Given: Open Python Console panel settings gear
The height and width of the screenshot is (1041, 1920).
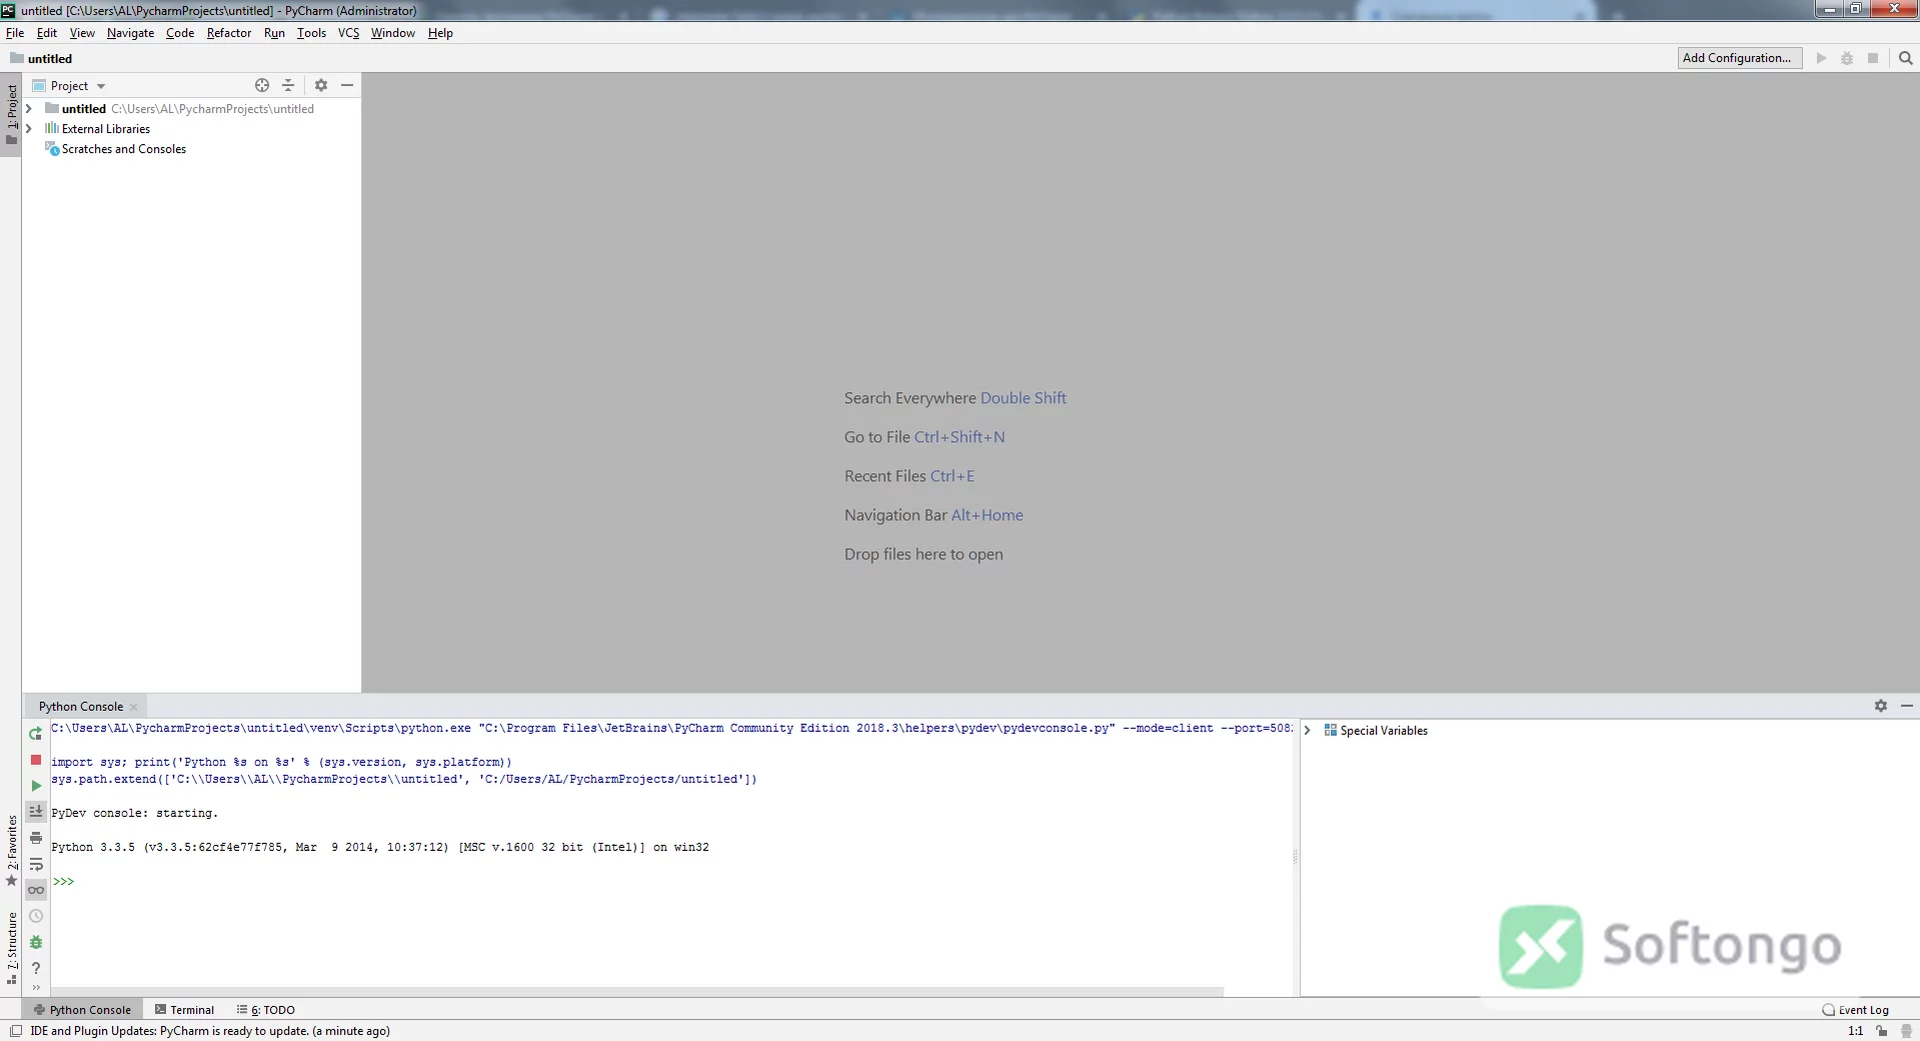Looking at the screenshot, I should click(x=1880, y=706).
